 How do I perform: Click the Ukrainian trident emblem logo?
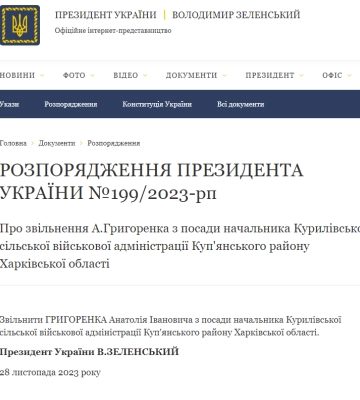20,25
